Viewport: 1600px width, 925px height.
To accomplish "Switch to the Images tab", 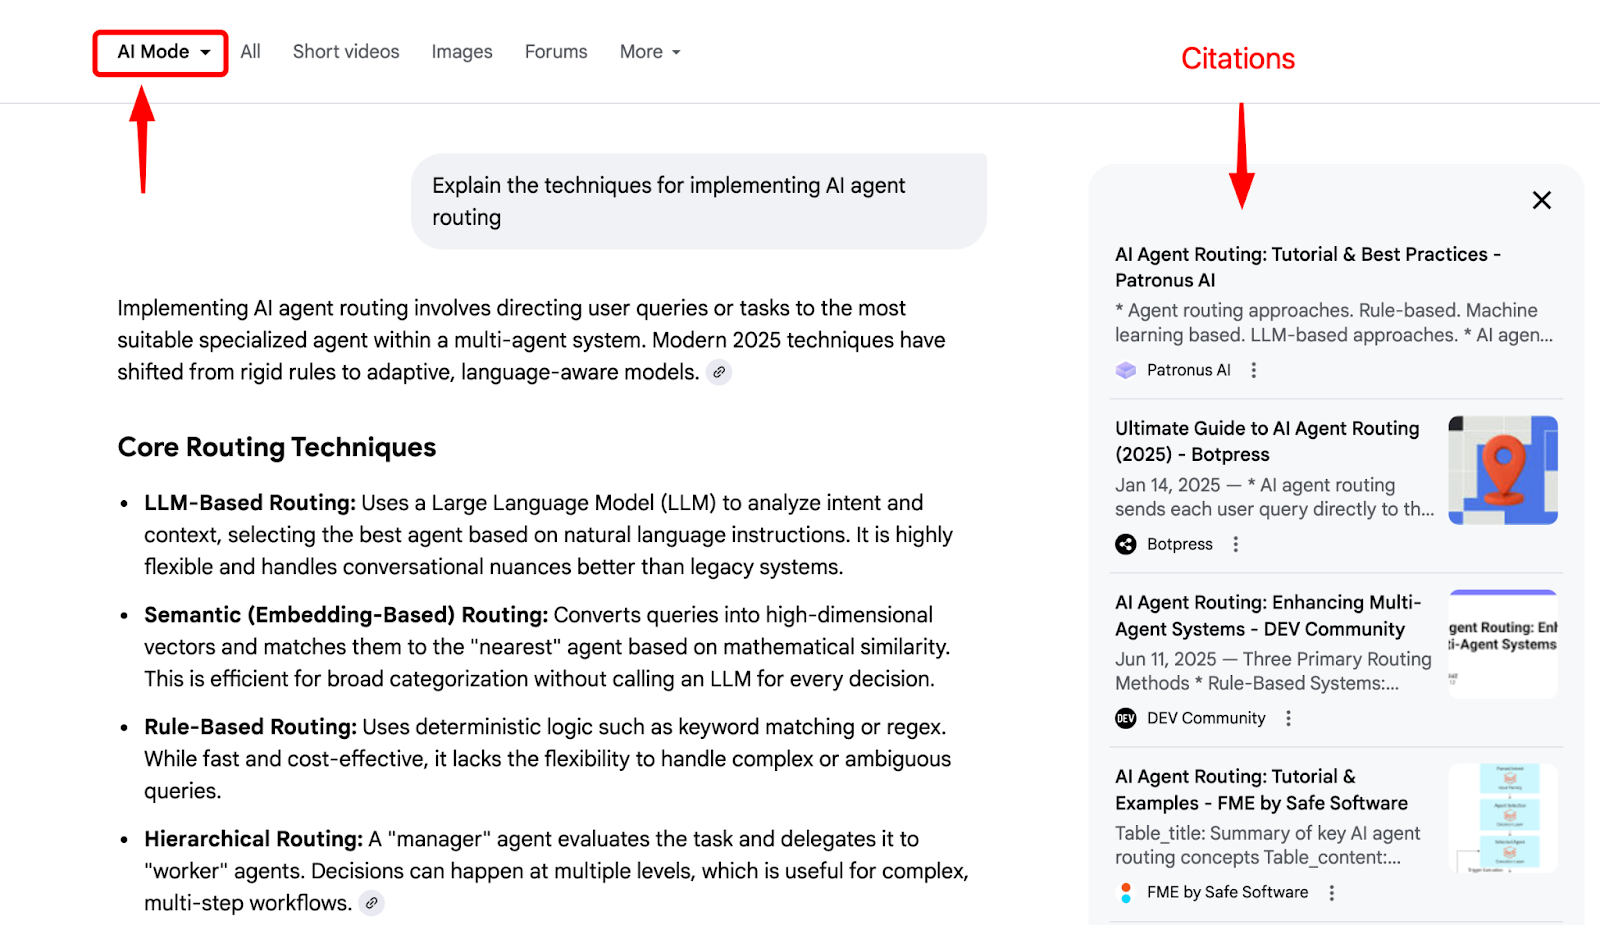I will [x=461, y=51].
